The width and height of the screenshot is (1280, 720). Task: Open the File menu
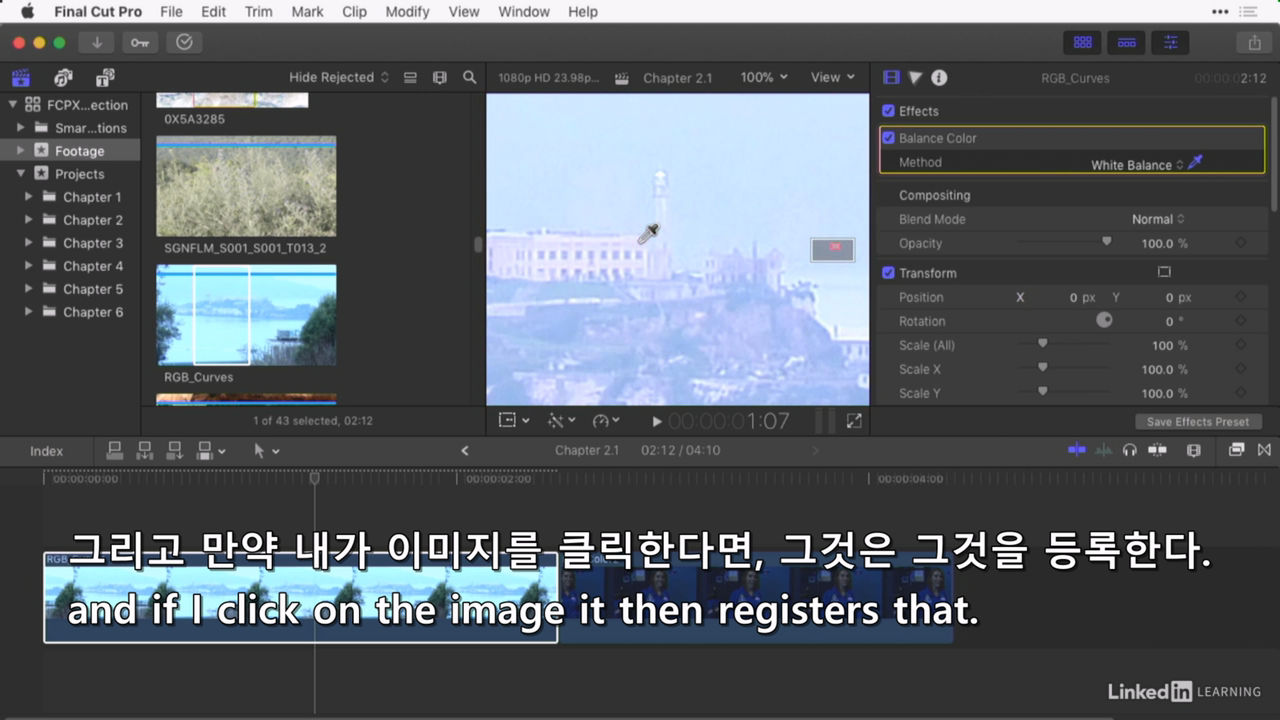click(x=171, y=12)
